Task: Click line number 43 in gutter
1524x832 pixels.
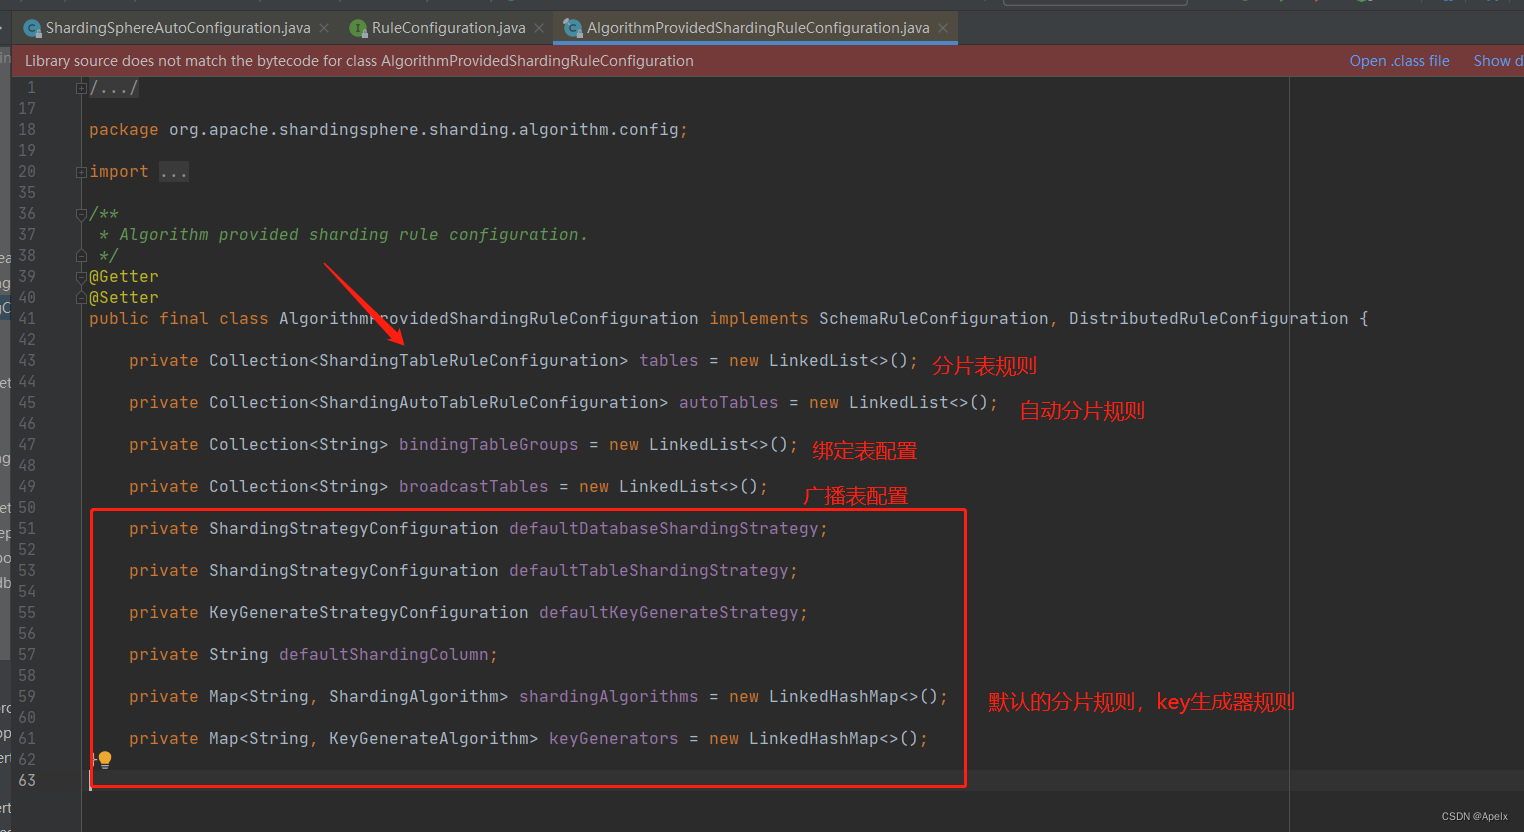Action: (27, 360)
